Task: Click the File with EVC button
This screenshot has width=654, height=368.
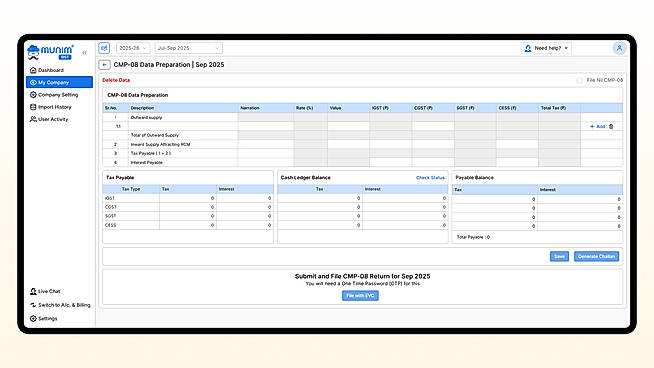Action: point(360,295)
